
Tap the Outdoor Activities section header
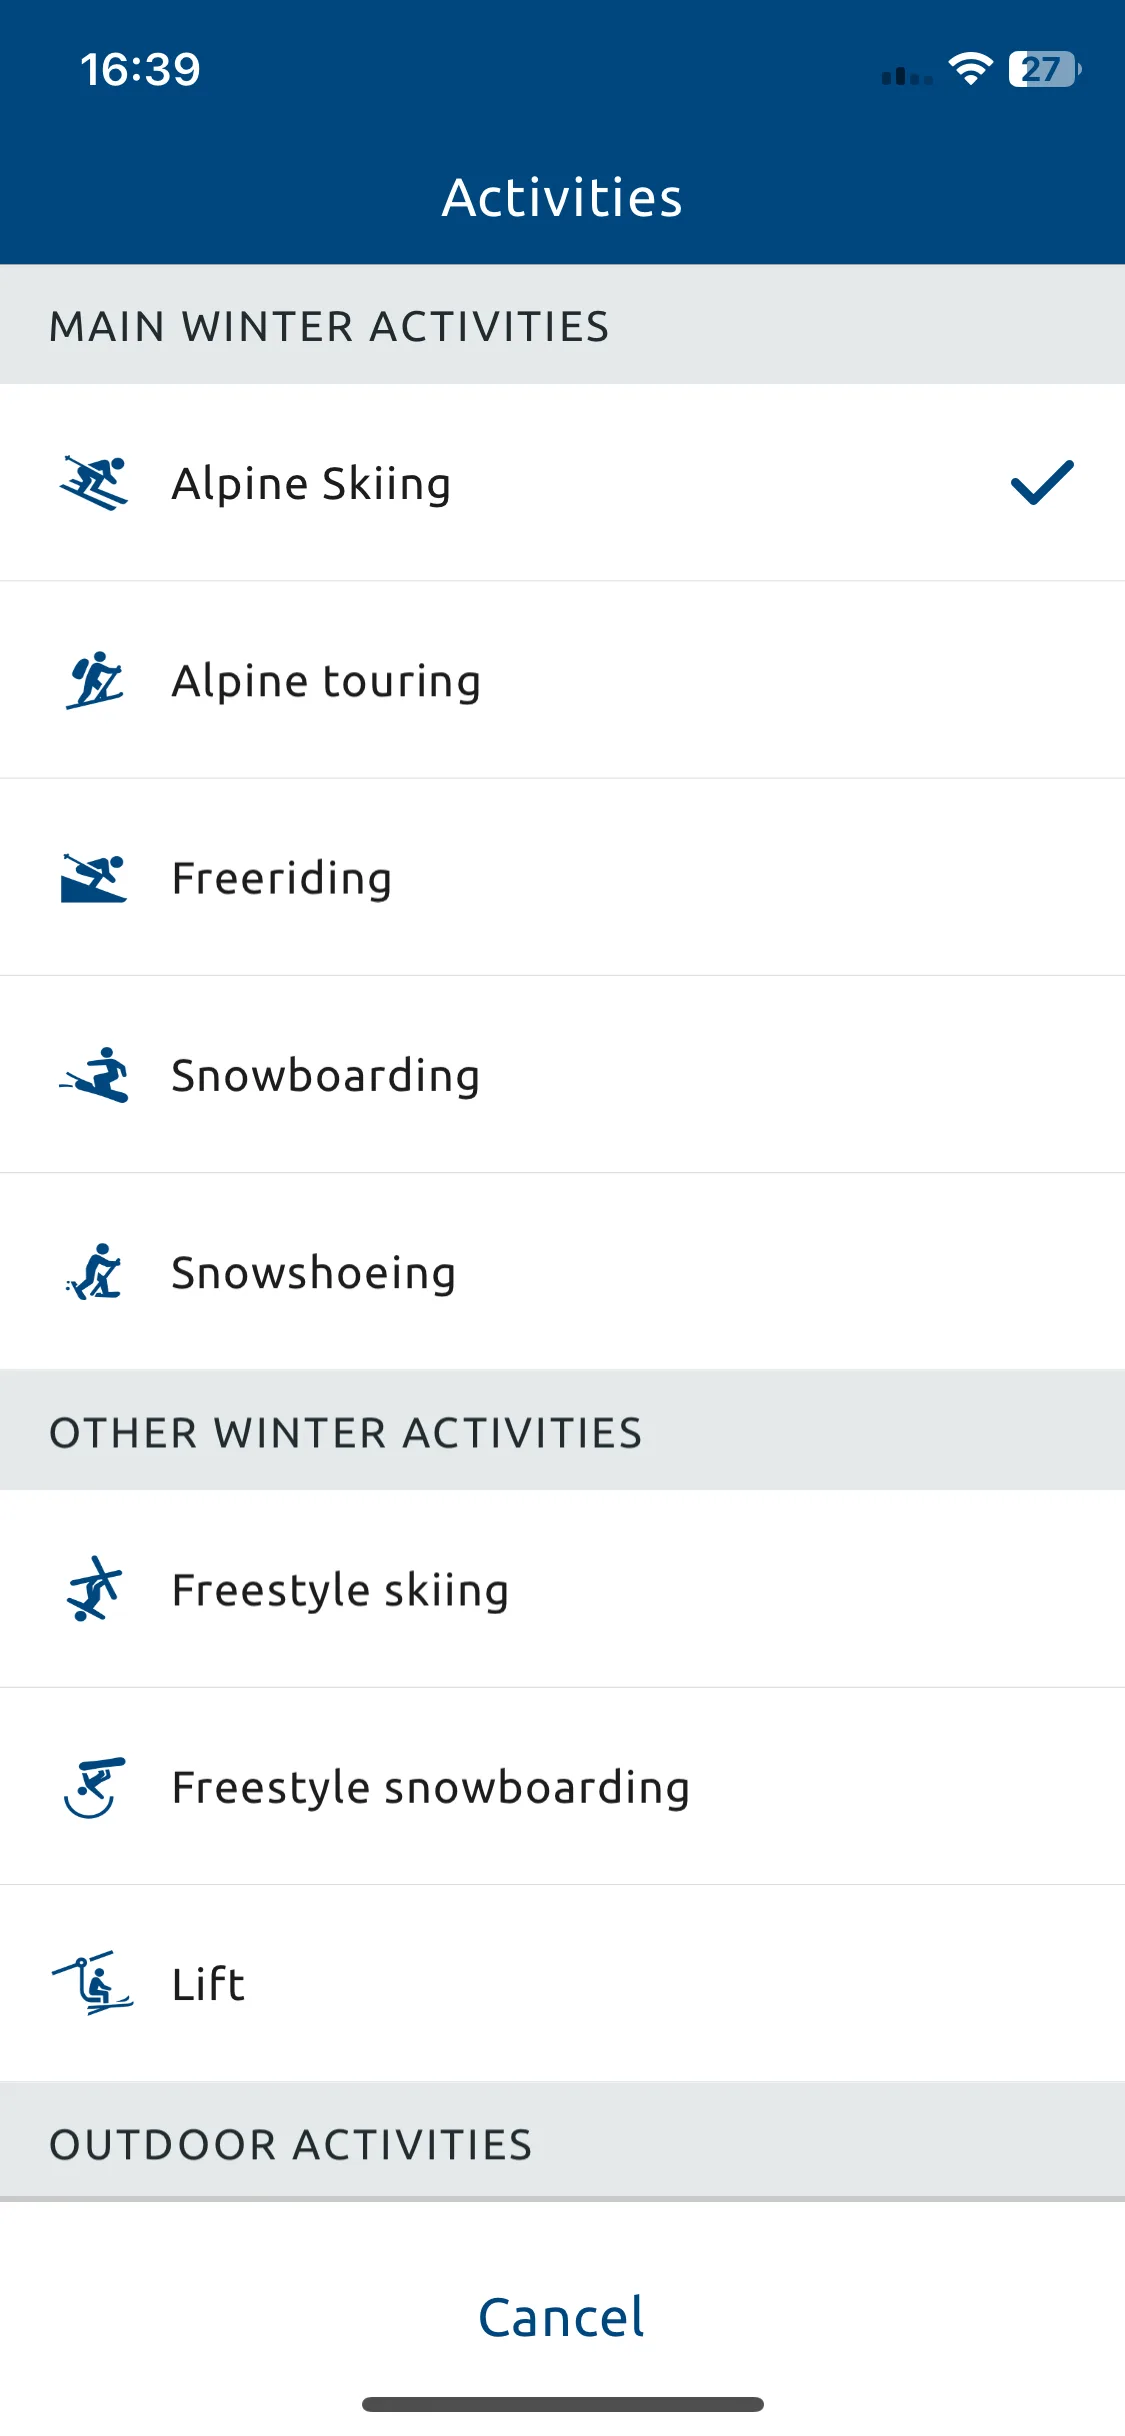[562, 2142]
